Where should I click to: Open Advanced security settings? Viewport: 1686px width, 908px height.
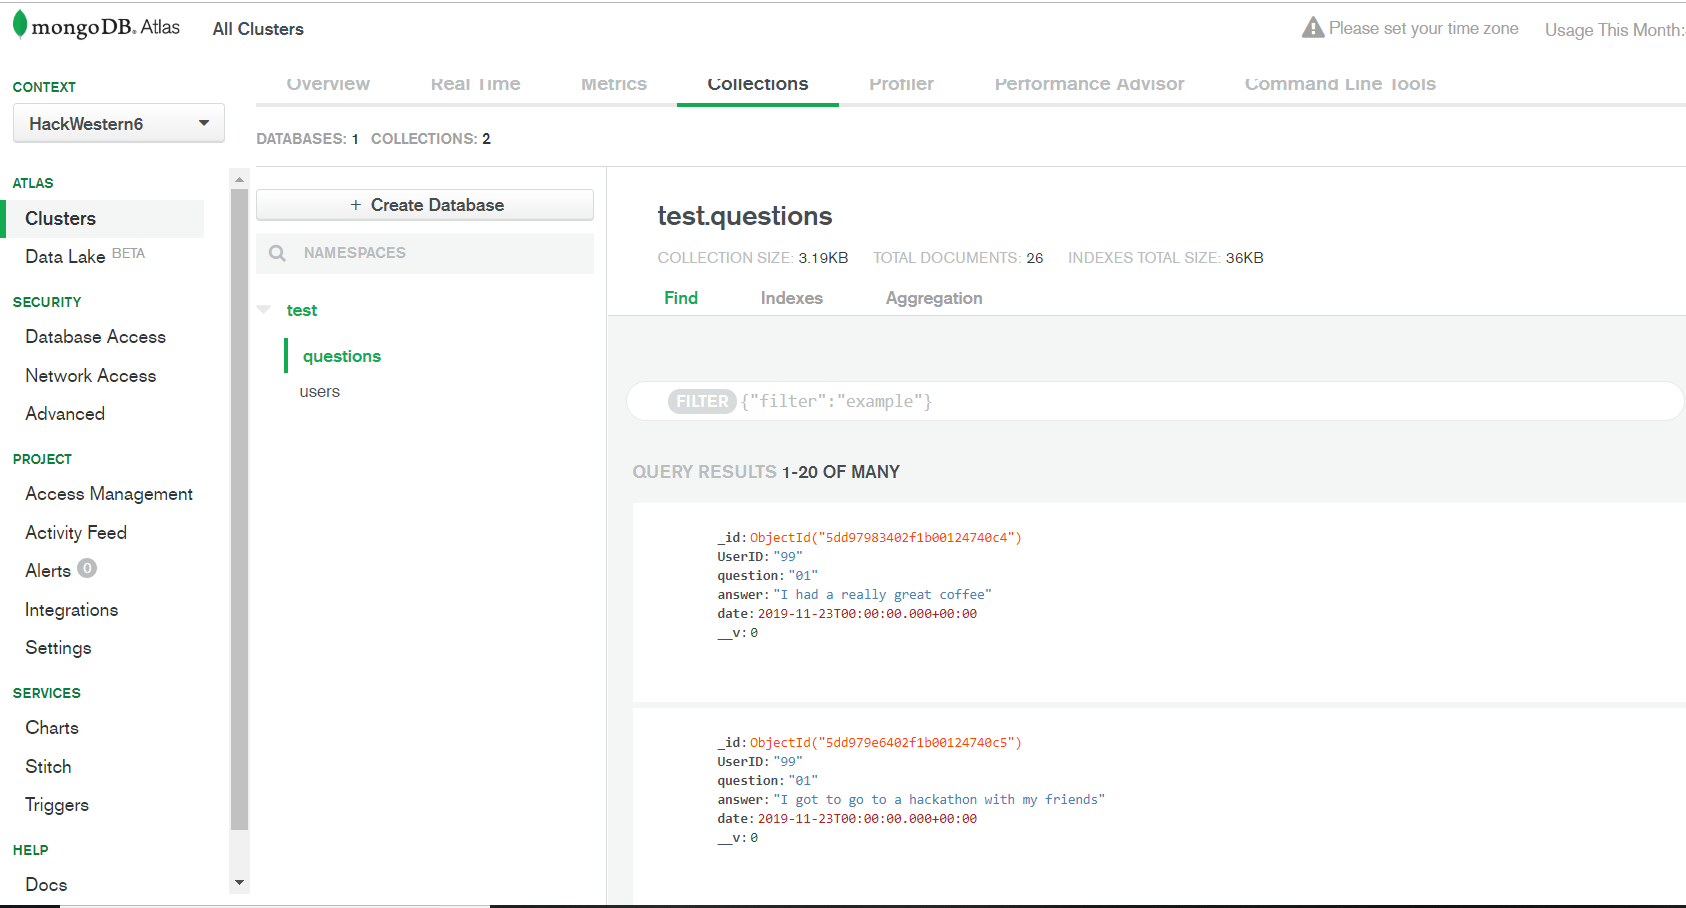[x=65, y=414]
